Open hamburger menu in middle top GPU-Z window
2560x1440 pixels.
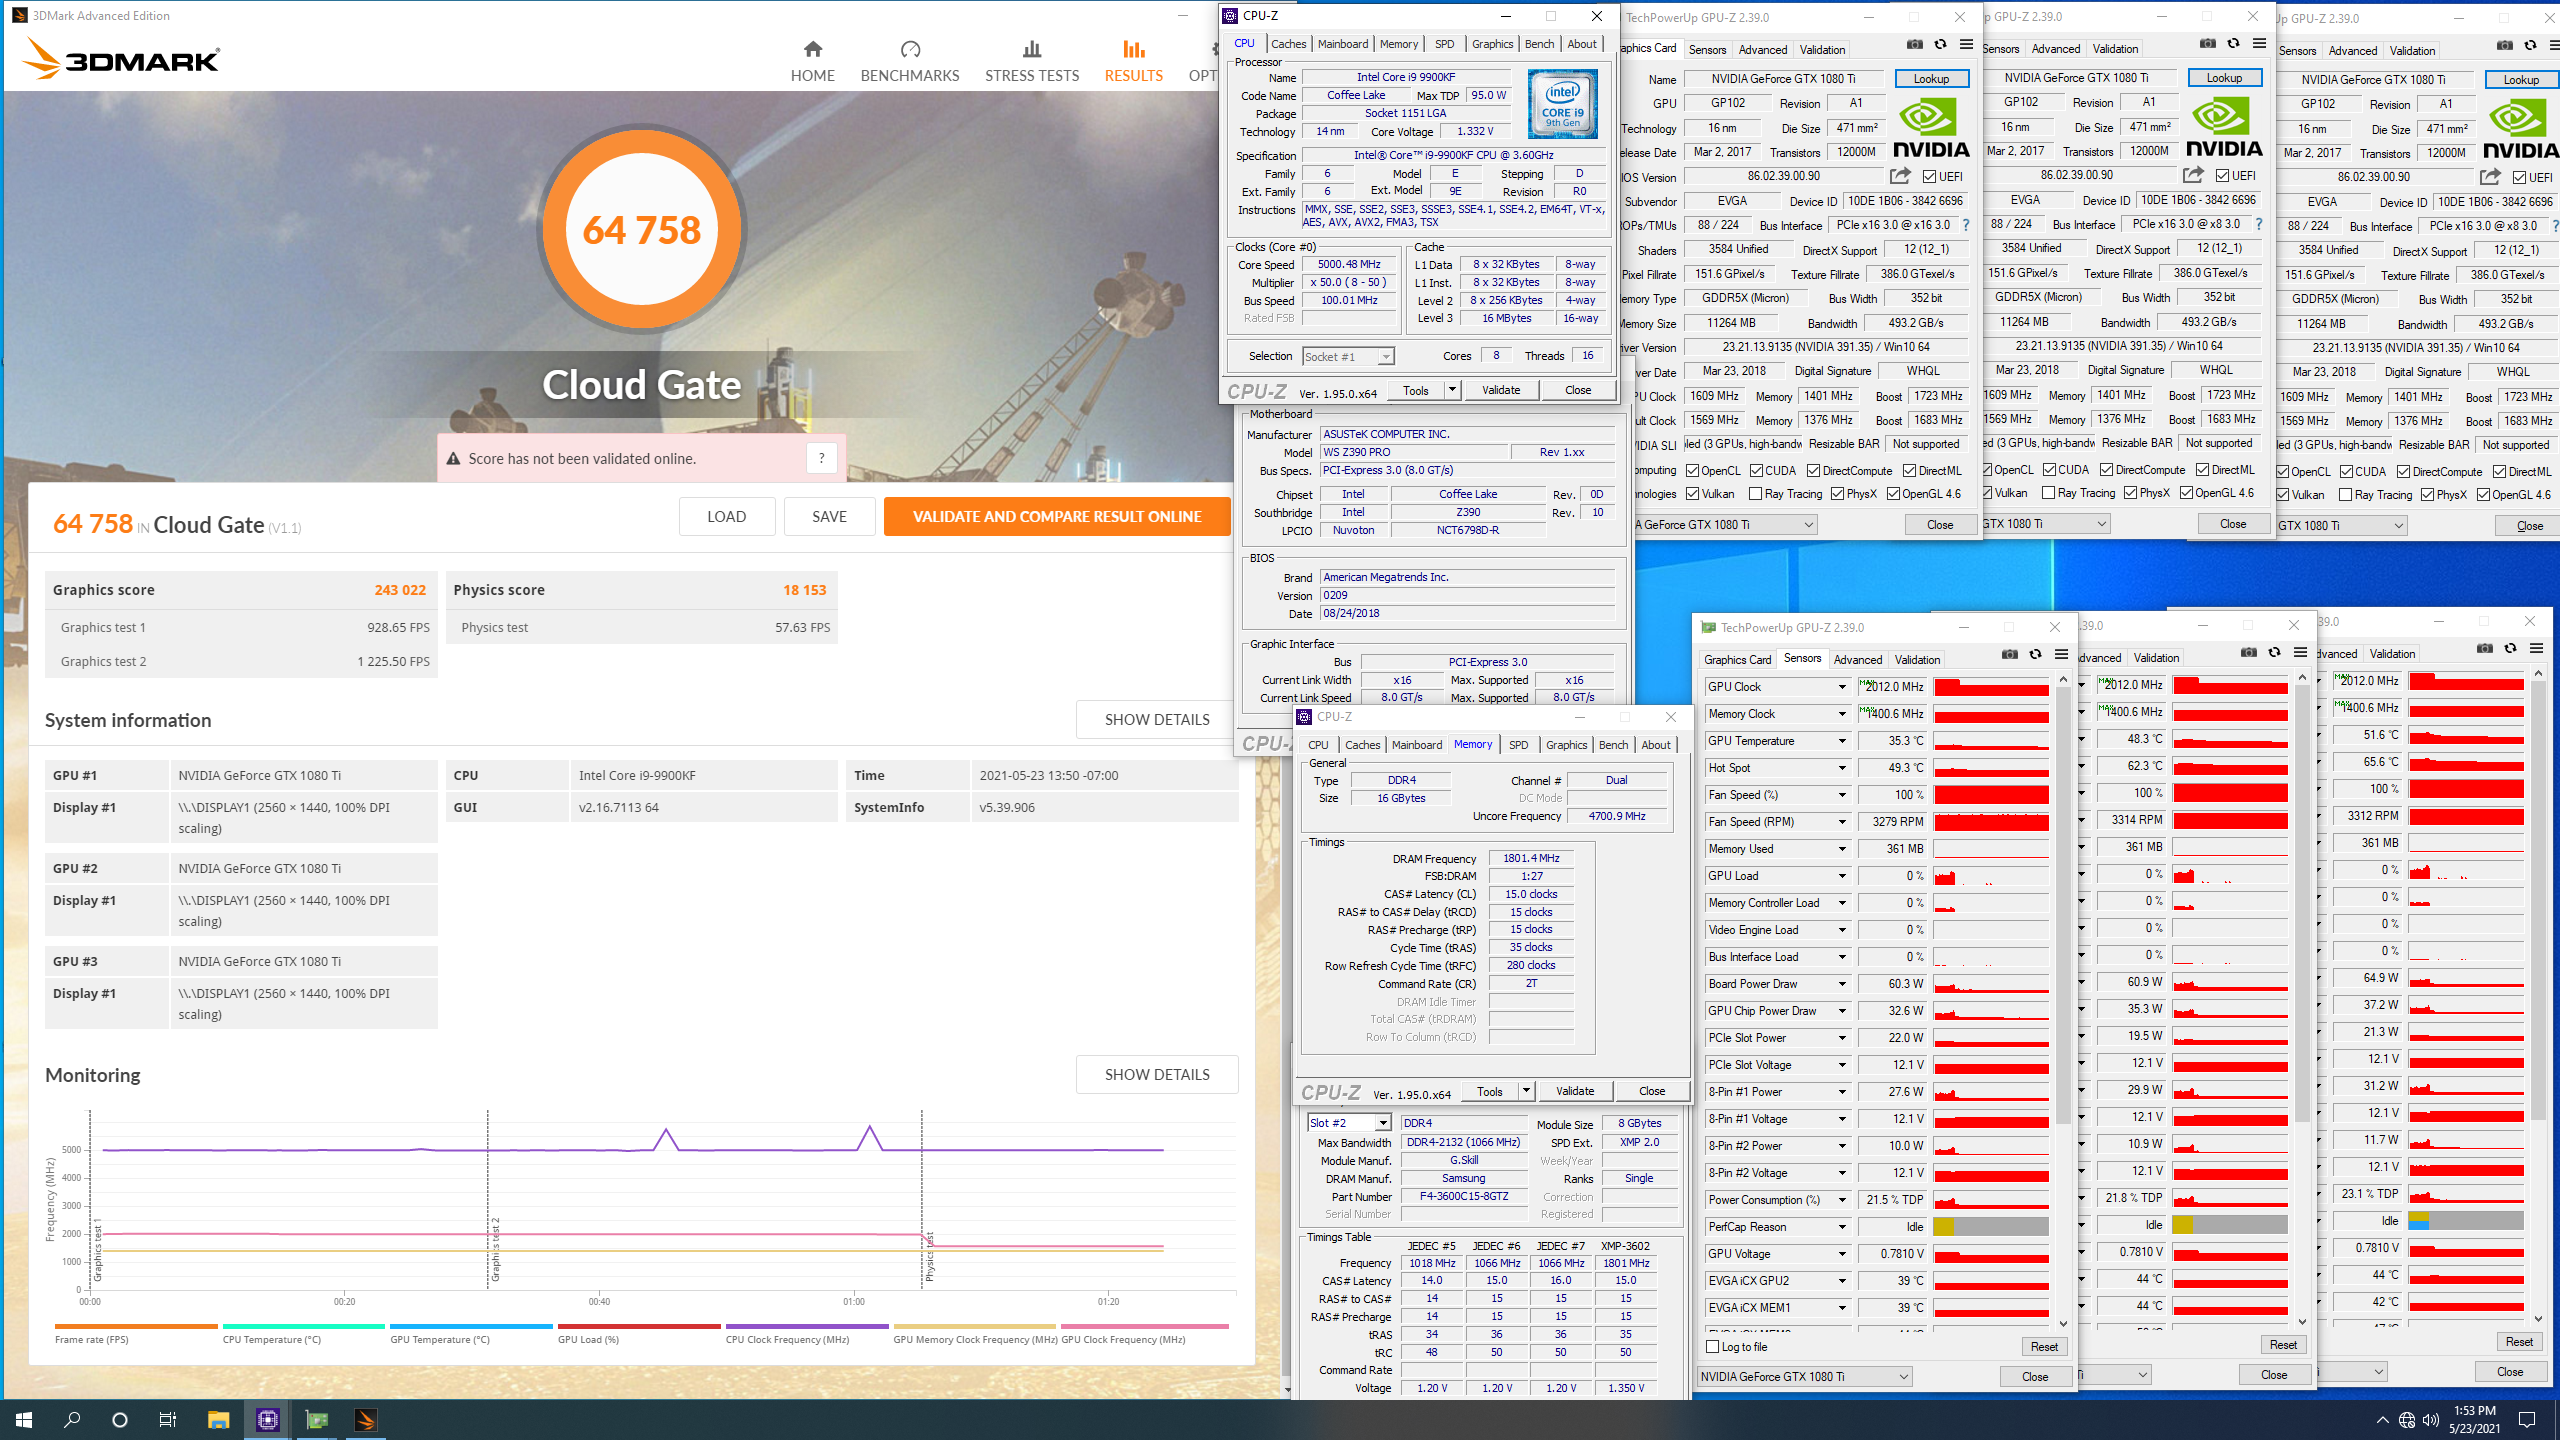(2259, 43)
